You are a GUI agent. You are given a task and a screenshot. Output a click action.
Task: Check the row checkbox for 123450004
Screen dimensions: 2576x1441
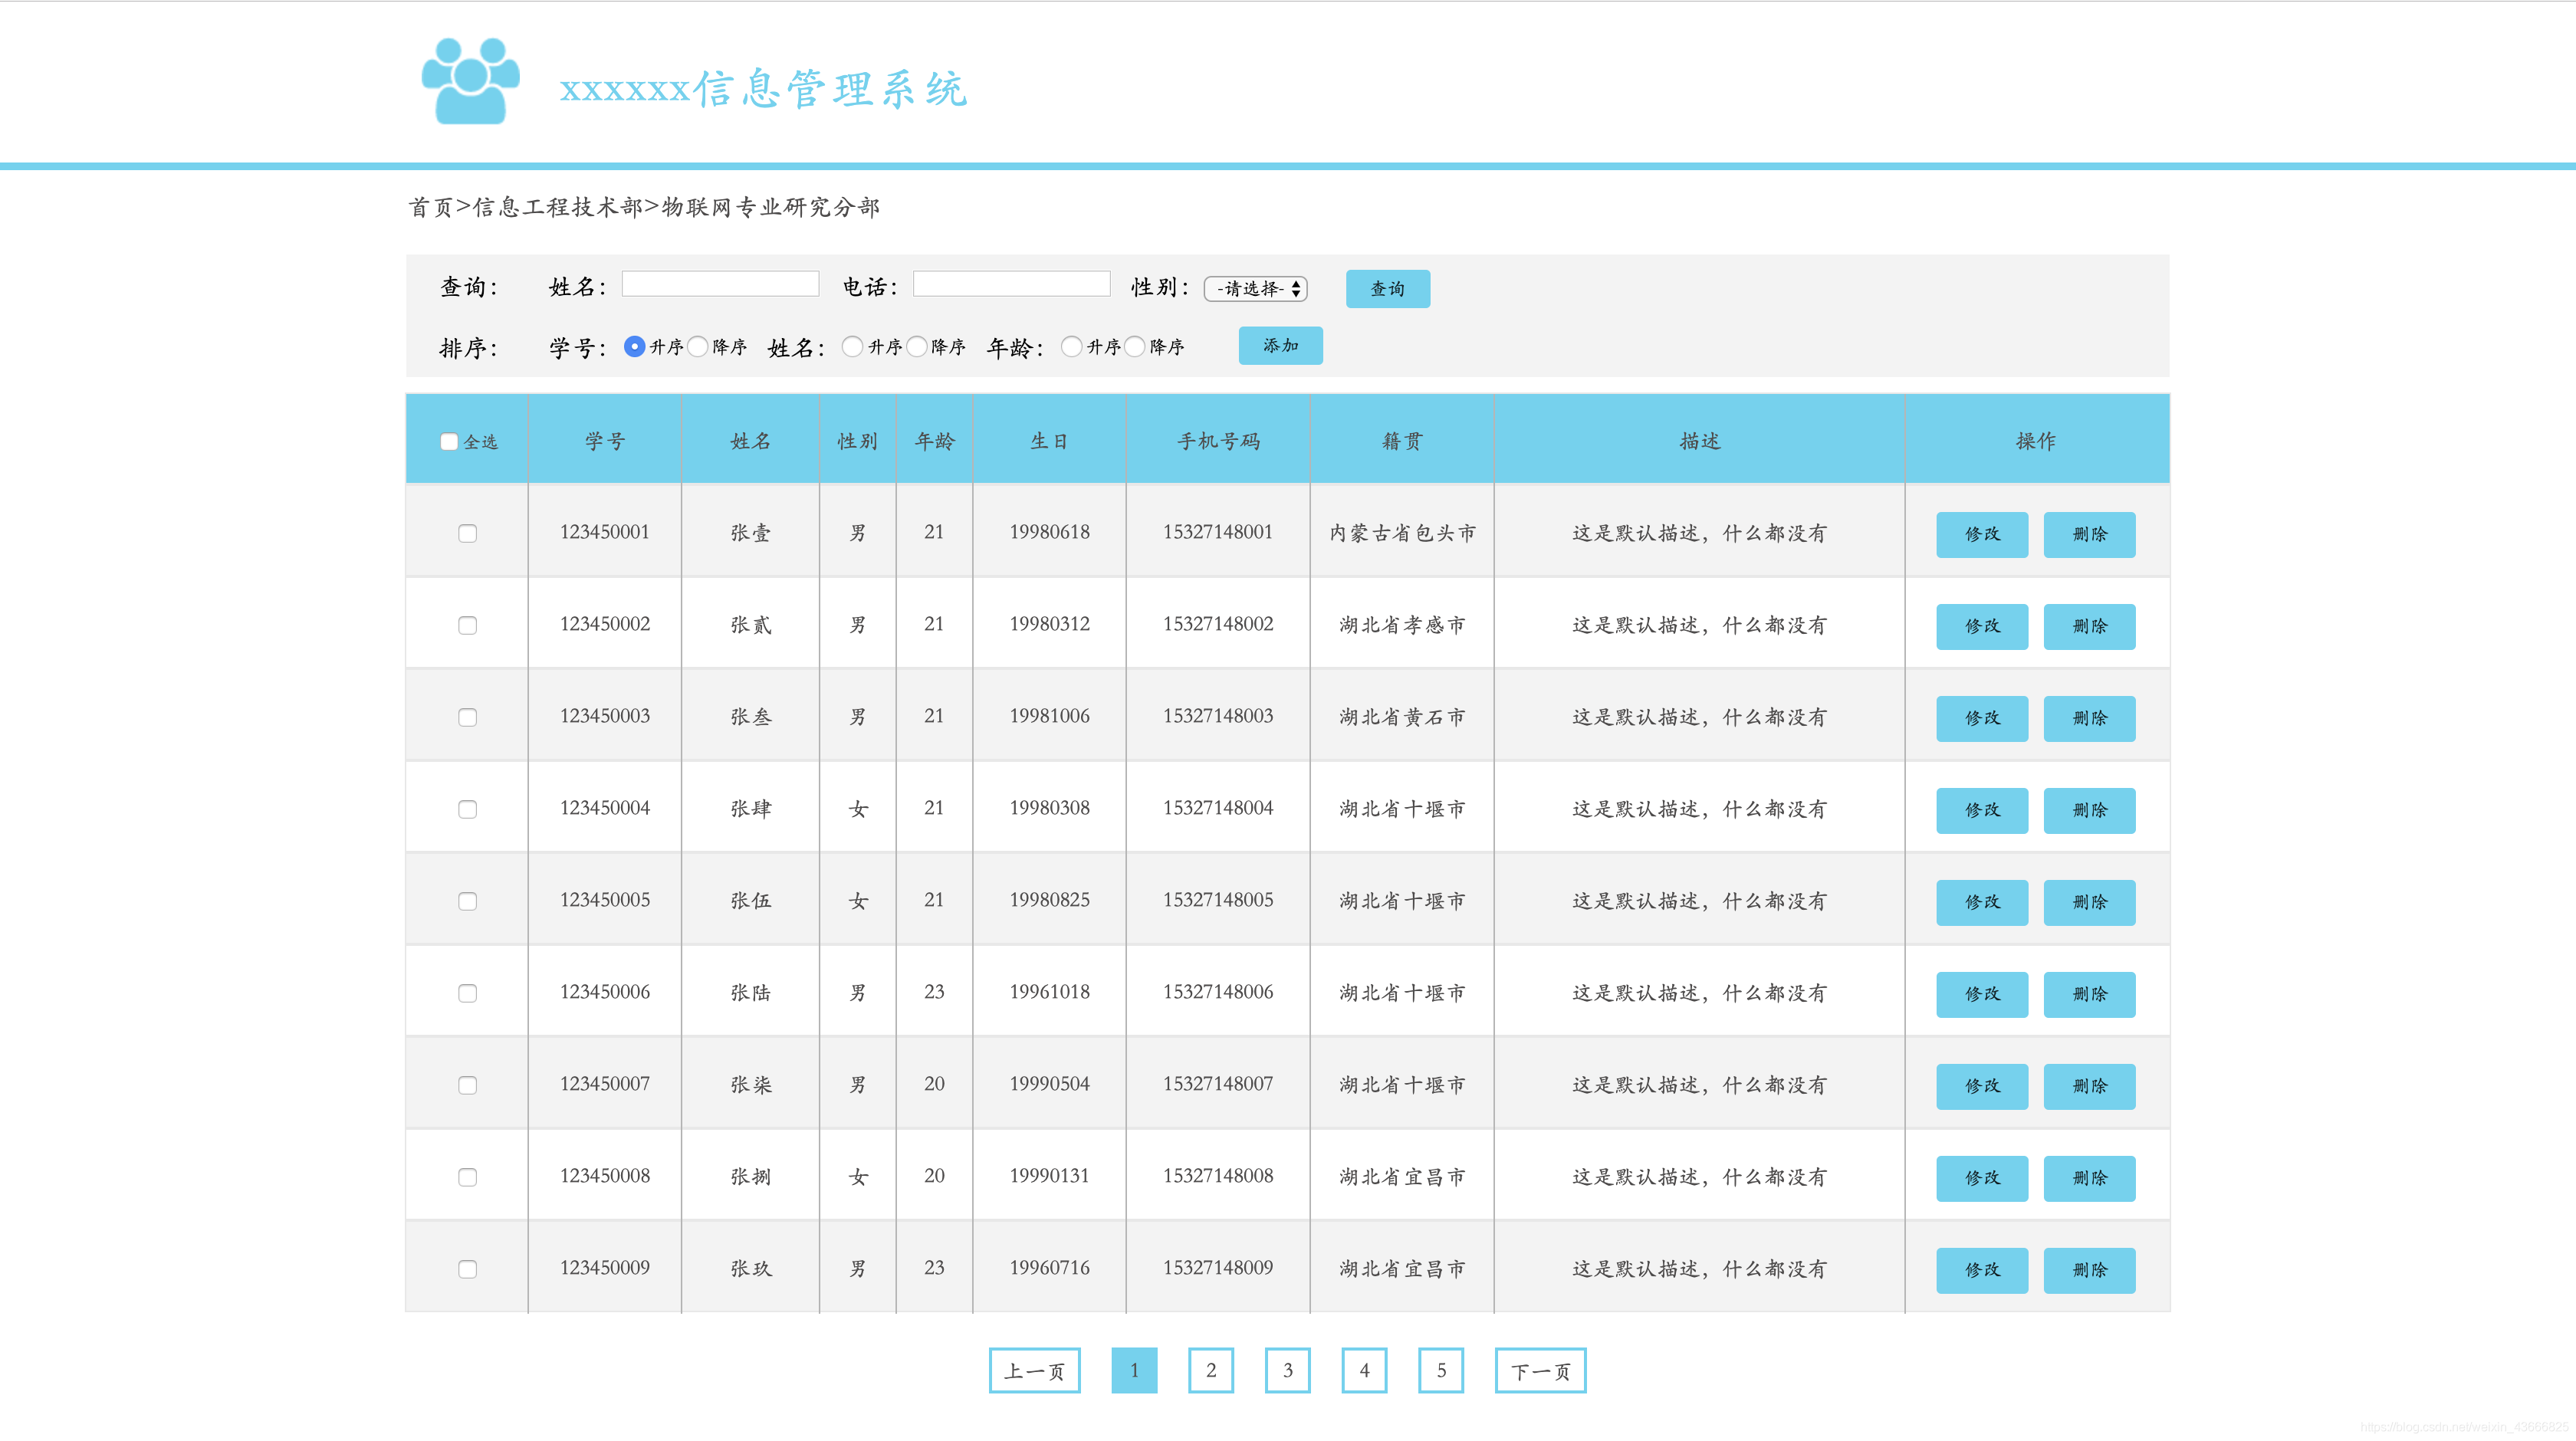(467, 809)
